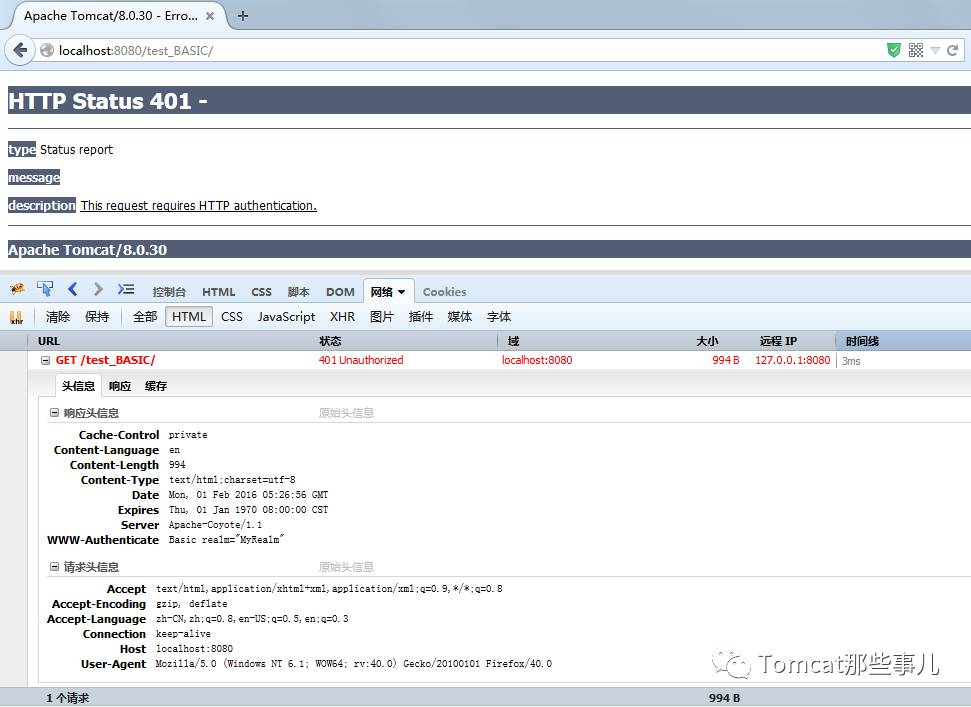Click the 127.0.0.1:8080 remote IP cell
Screen dimensions: 971x707
[793, 360]
